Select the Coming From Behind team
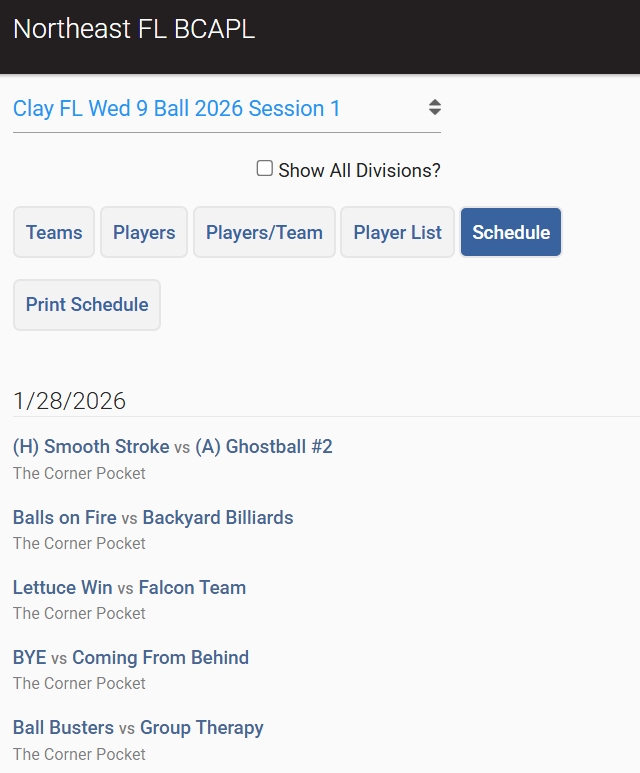The height and width of the screenshot is (773, 640). click(x=160, y=658)
